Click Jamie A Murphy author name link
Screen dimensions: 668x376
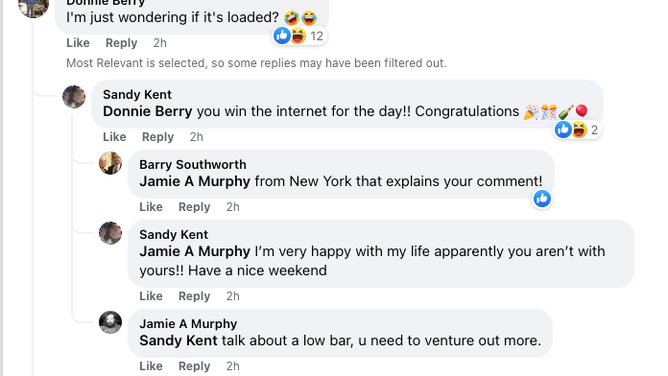point(188,324)
